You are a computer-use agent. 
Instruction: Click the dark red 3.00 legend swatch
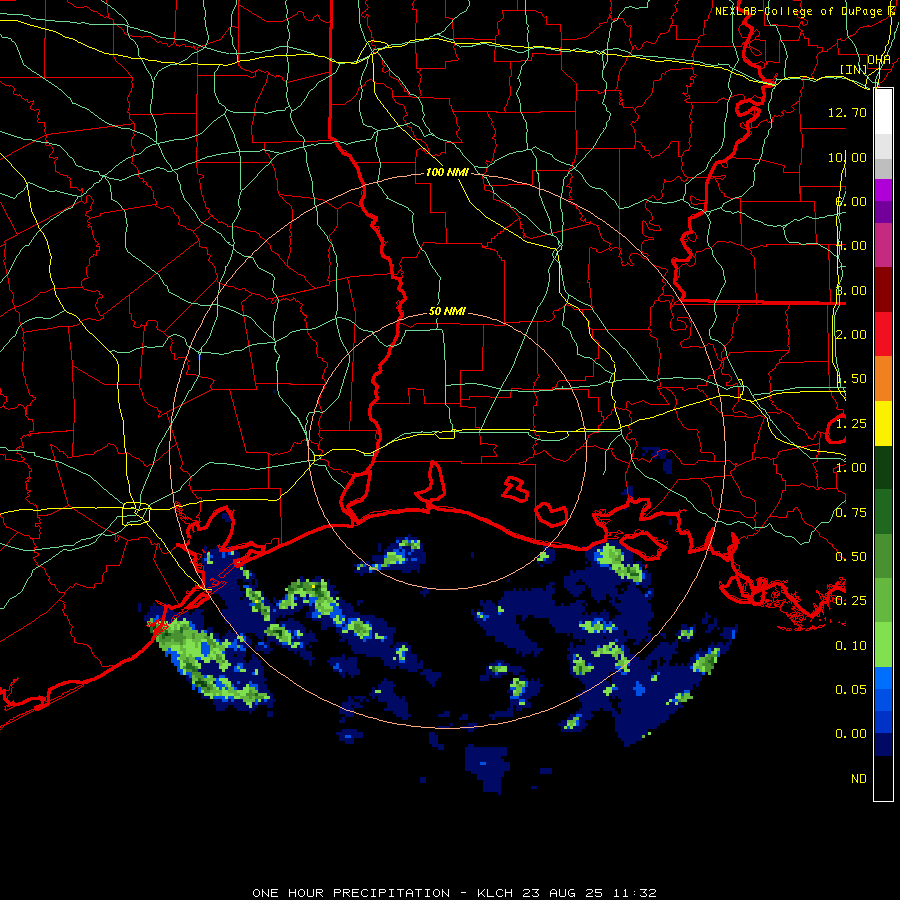point(883,290)
